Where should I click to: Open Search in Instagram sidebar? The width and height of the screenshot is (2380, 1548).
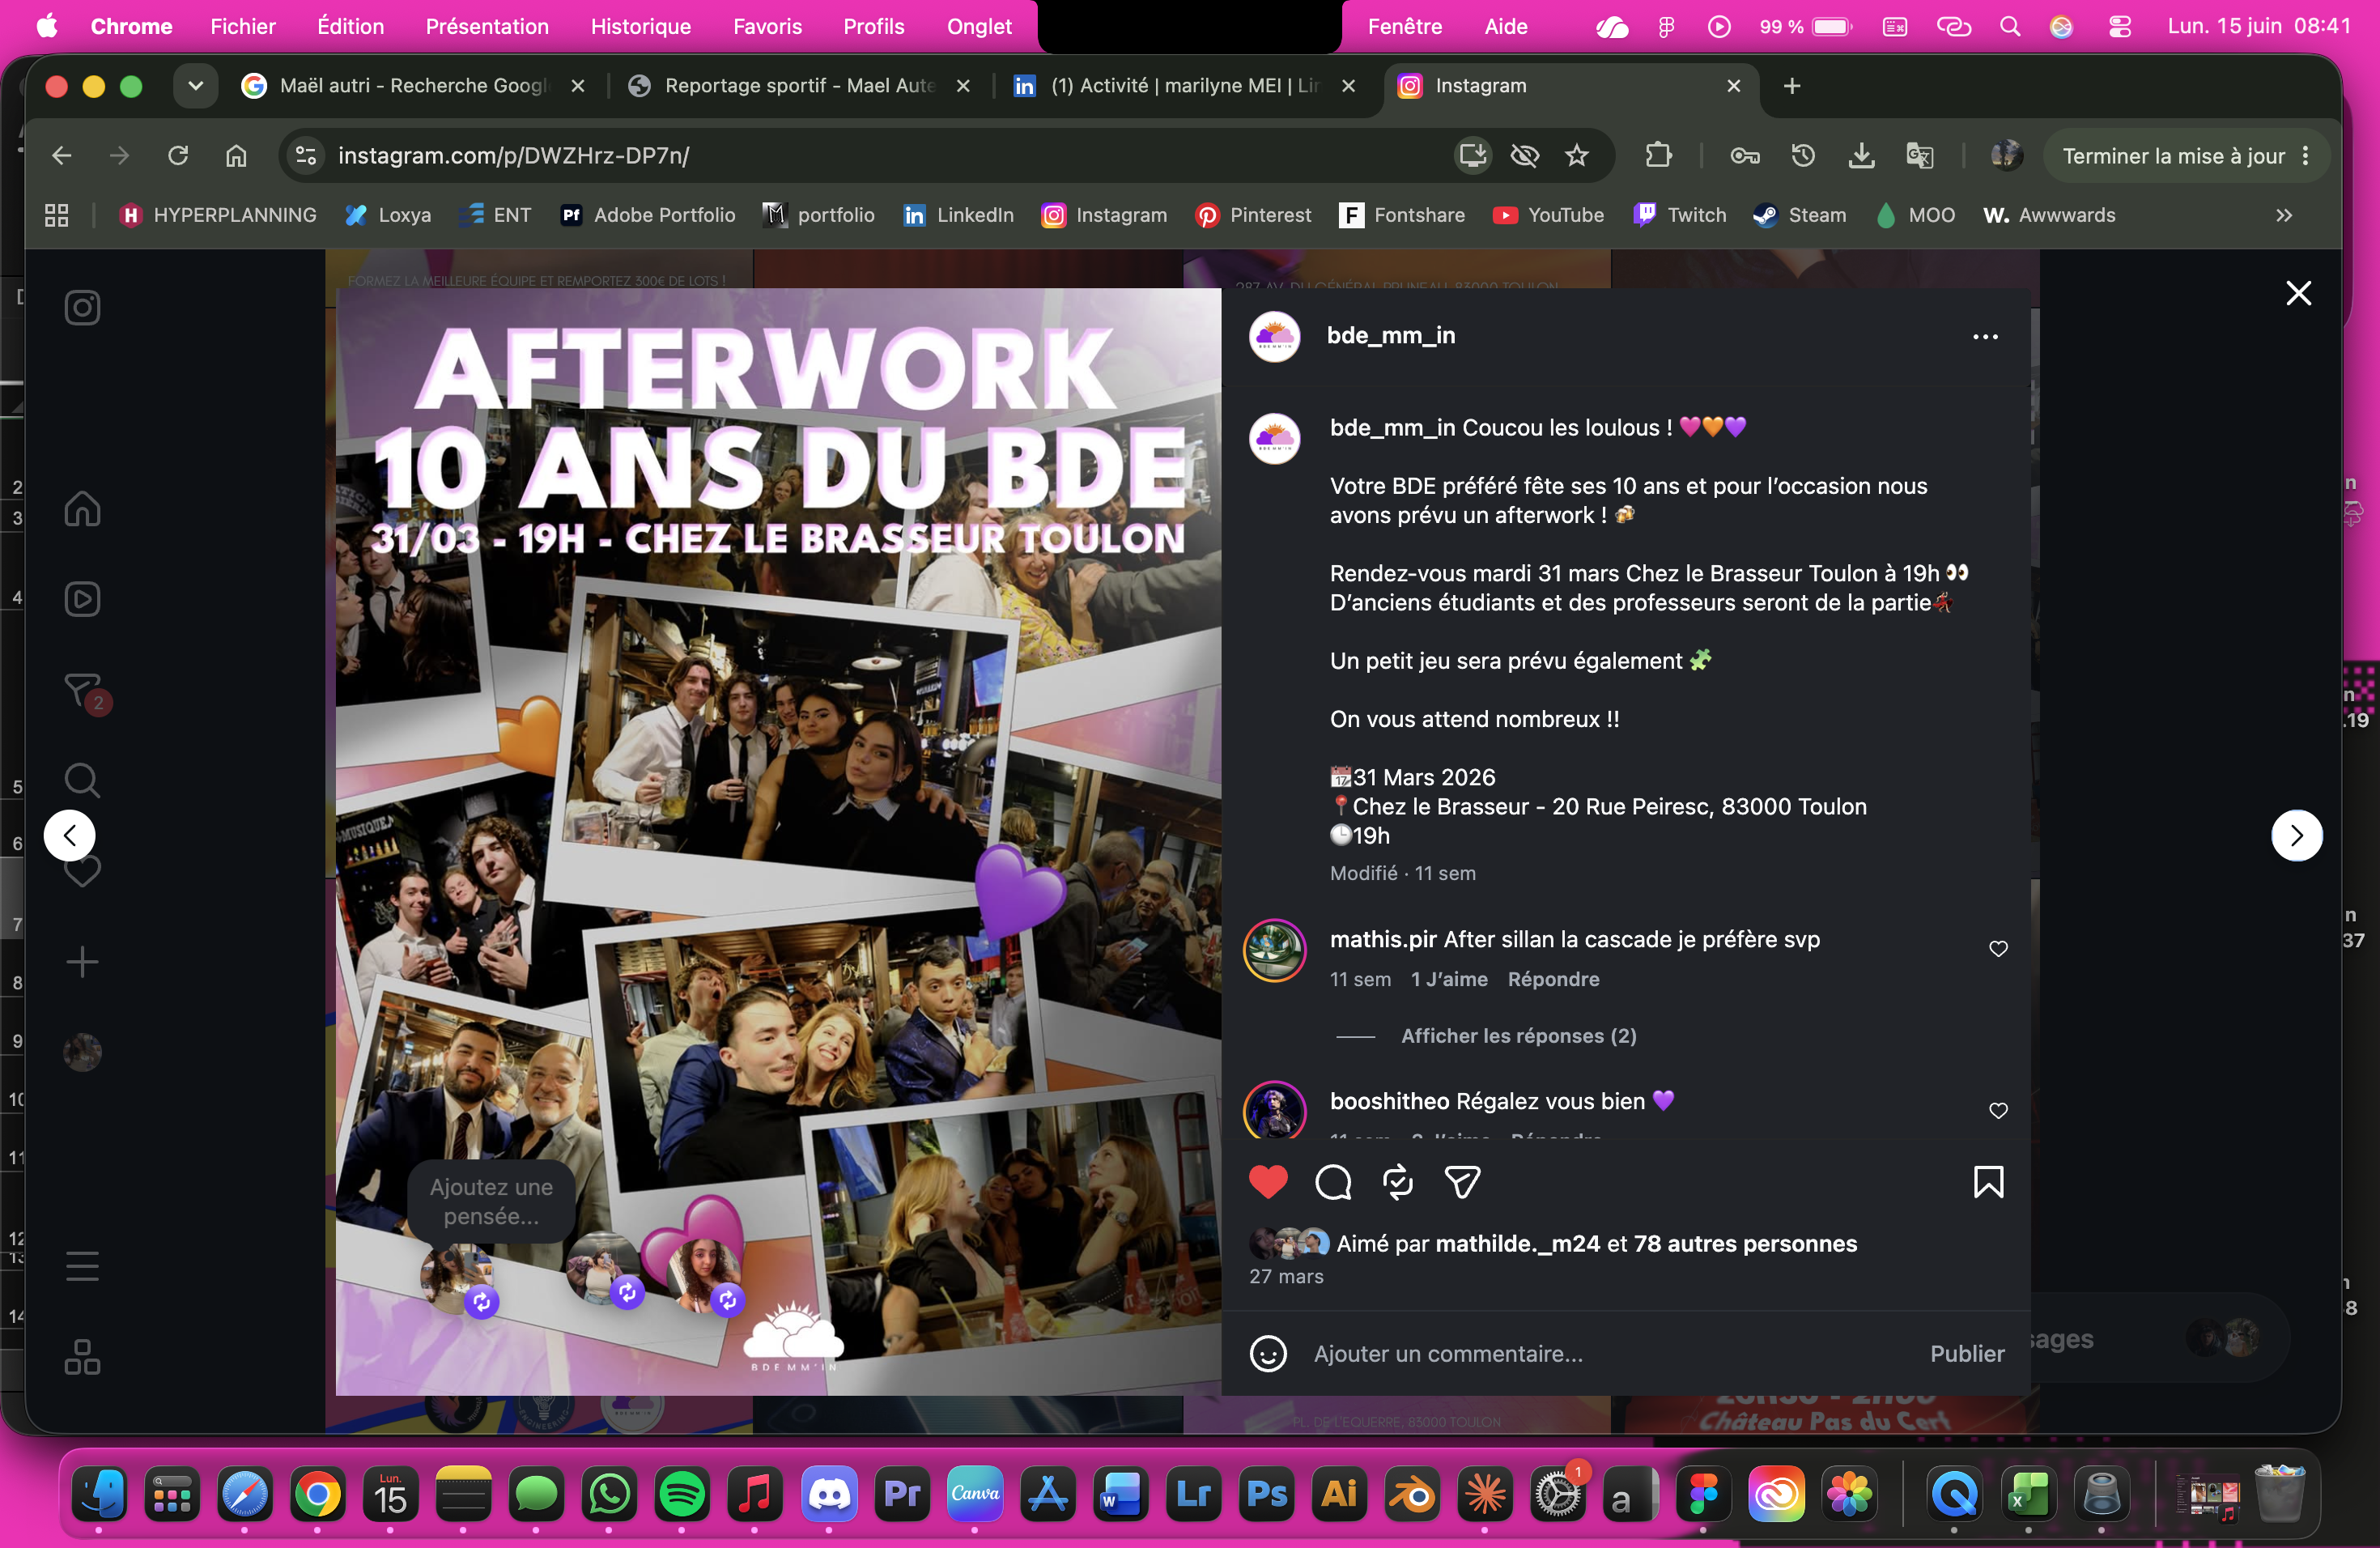[82, 780]
